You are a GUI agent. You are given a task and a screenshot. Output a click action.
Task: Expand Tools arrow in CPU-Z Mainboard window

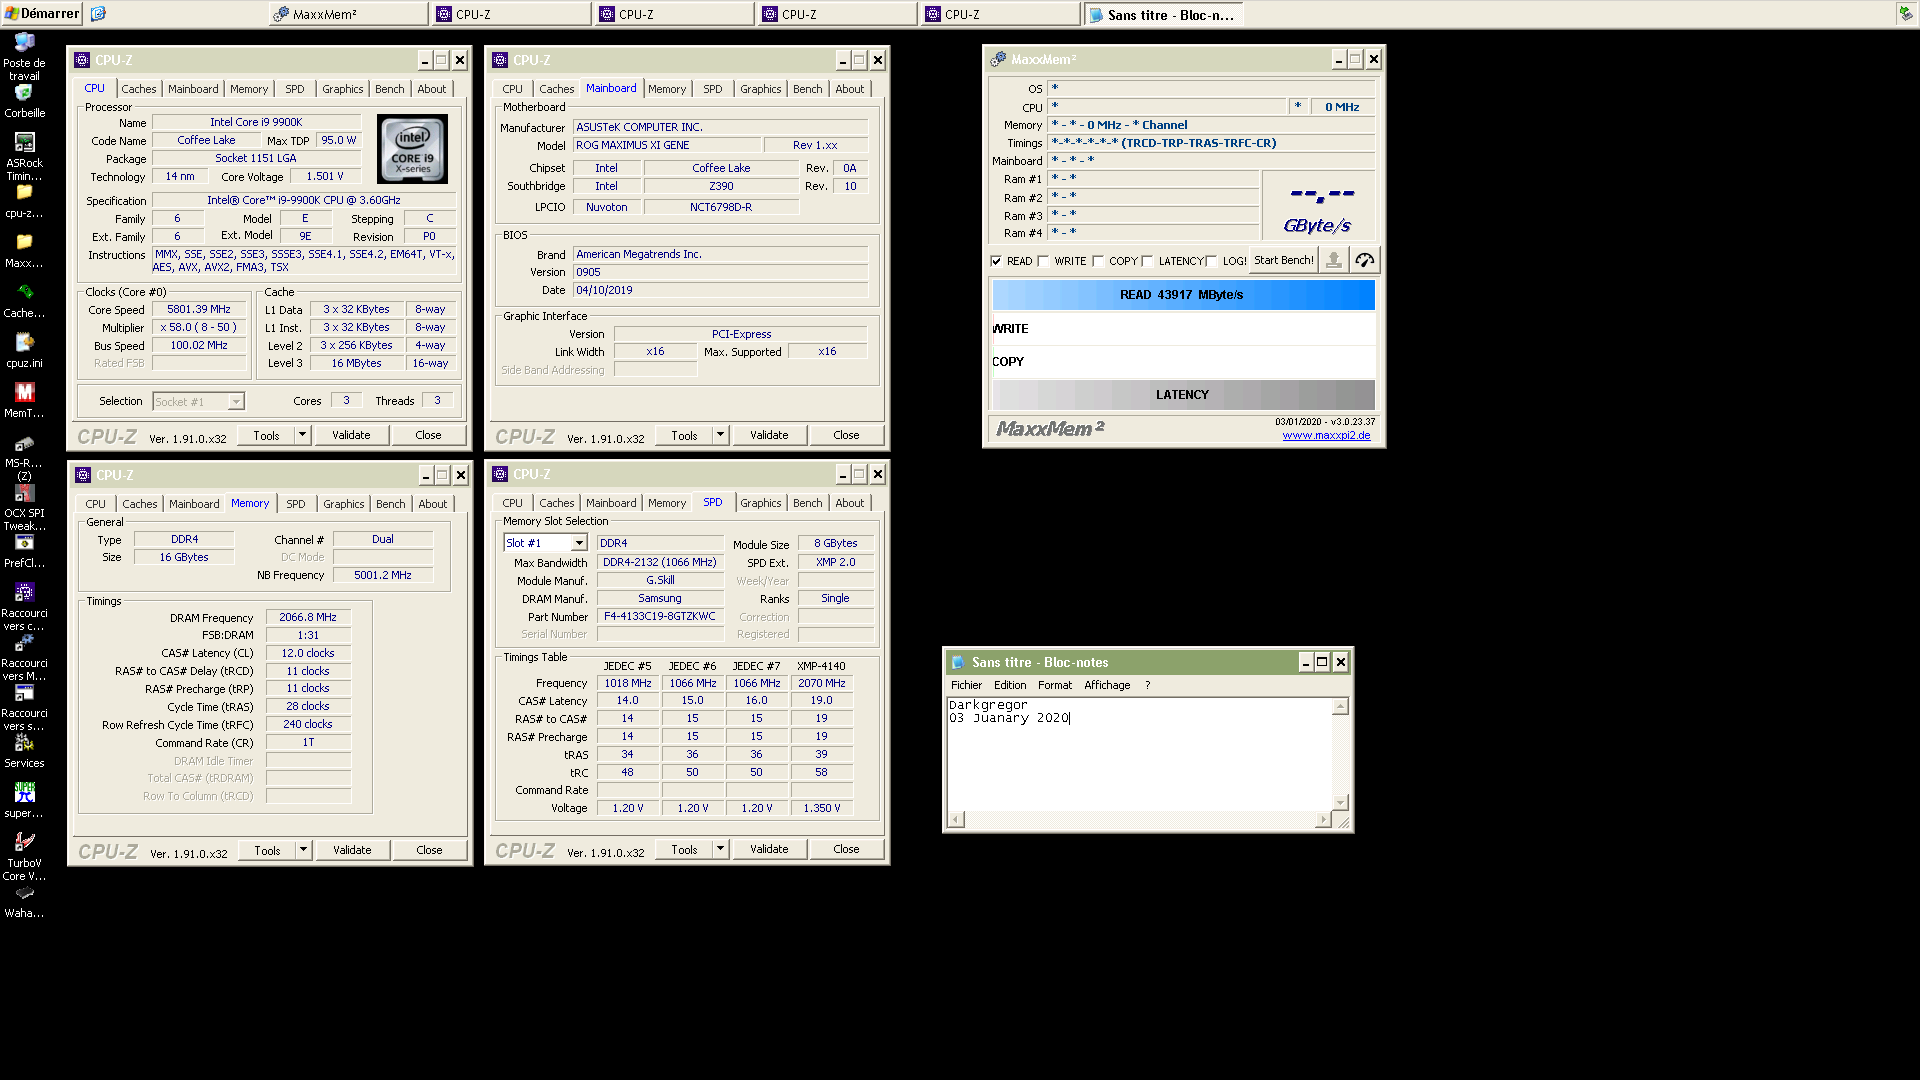[721, 435]
